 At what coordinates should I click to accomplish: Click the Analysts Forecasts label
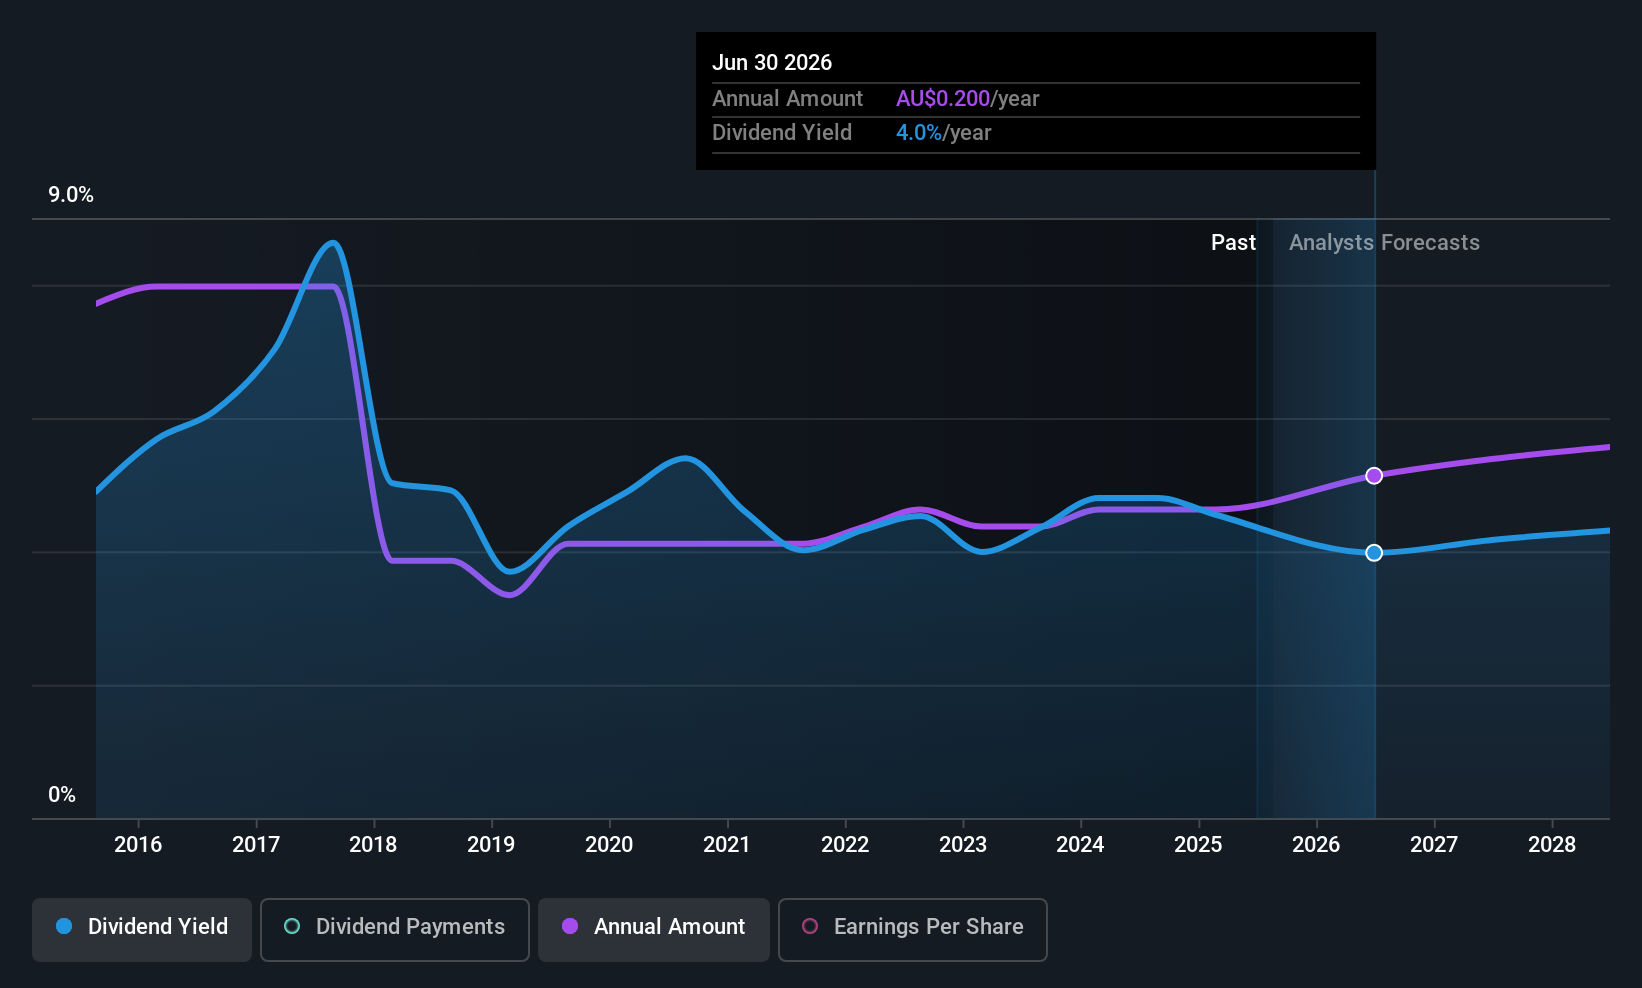1384,243
